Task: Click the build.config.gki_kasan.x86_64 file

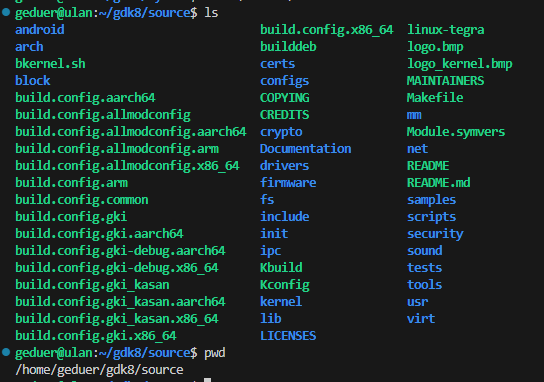Action: click(117, 319)
